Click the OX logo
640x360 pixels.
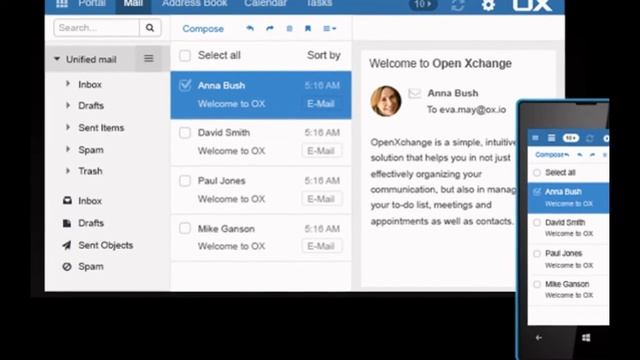[x=532, y=4]
